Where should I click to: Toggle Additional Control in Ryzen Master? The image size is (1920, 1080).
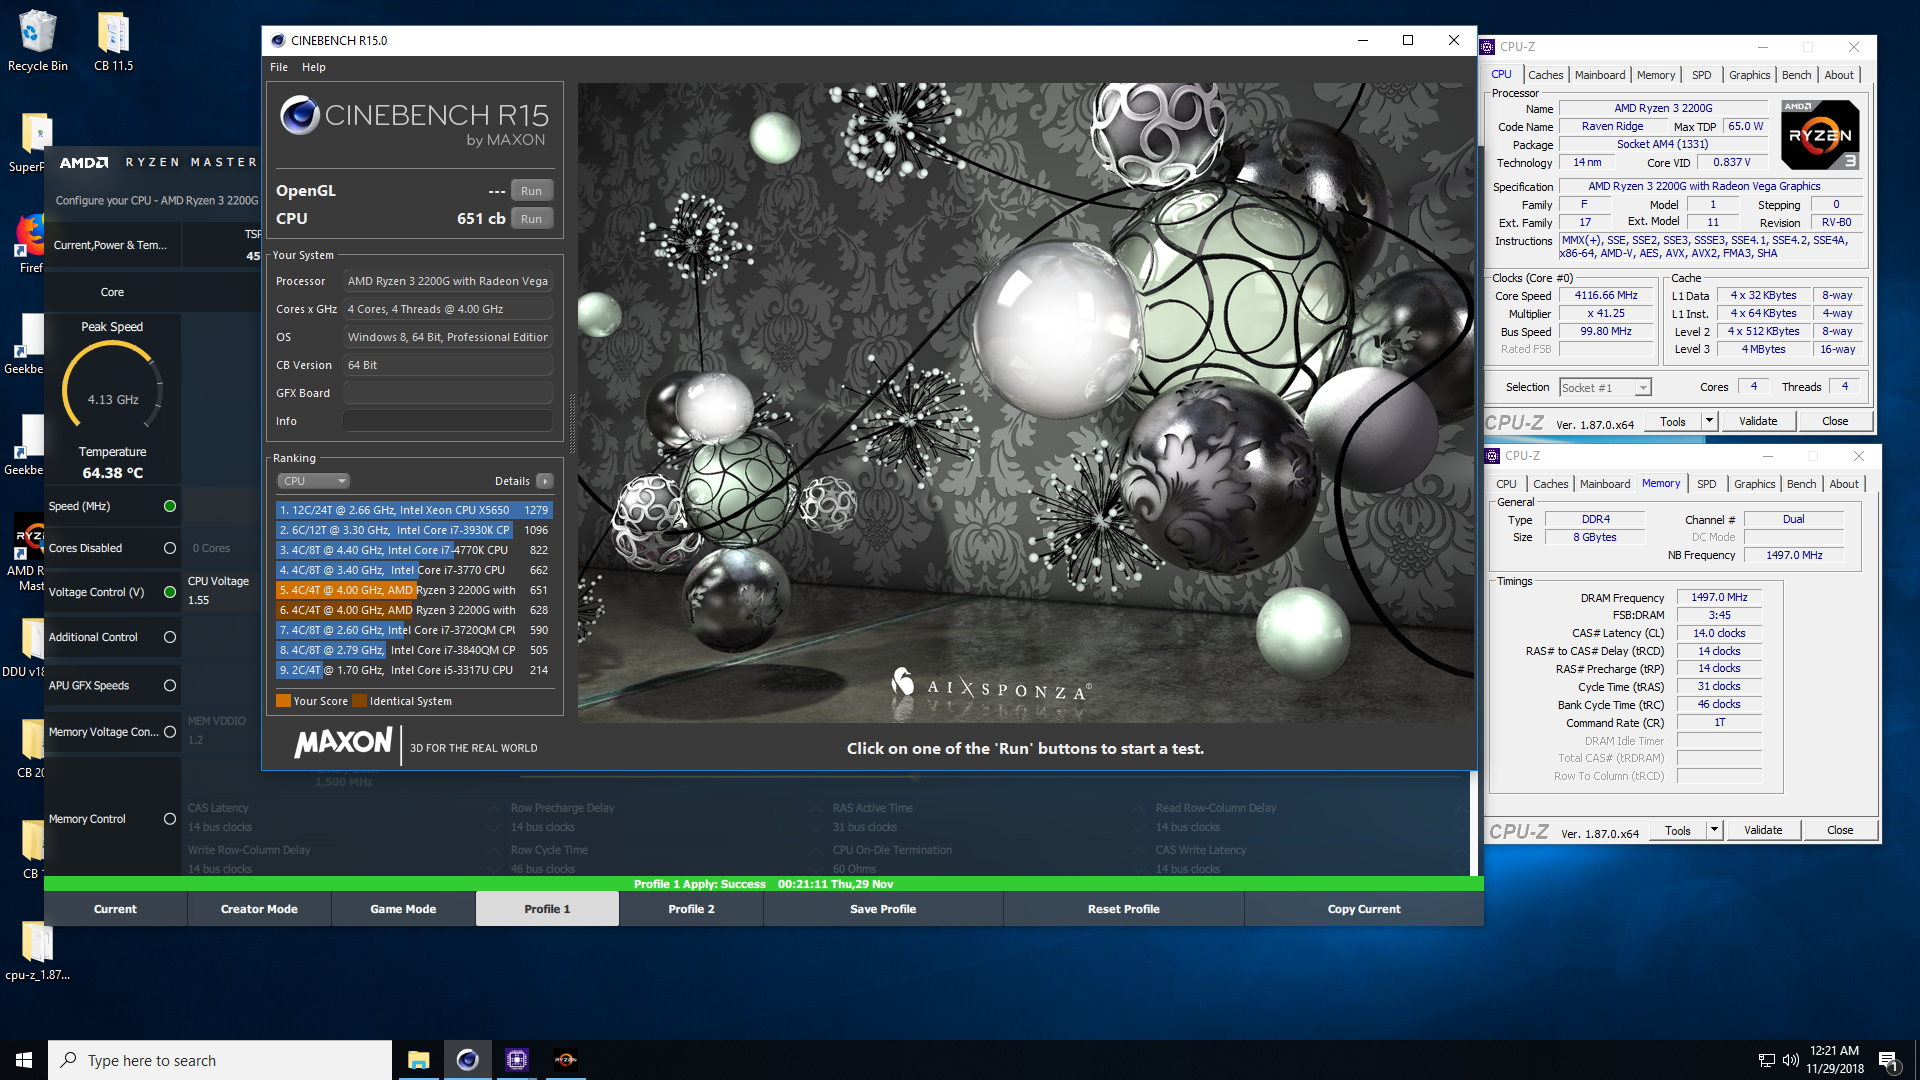pyautogui.click(x=170, y=637)
